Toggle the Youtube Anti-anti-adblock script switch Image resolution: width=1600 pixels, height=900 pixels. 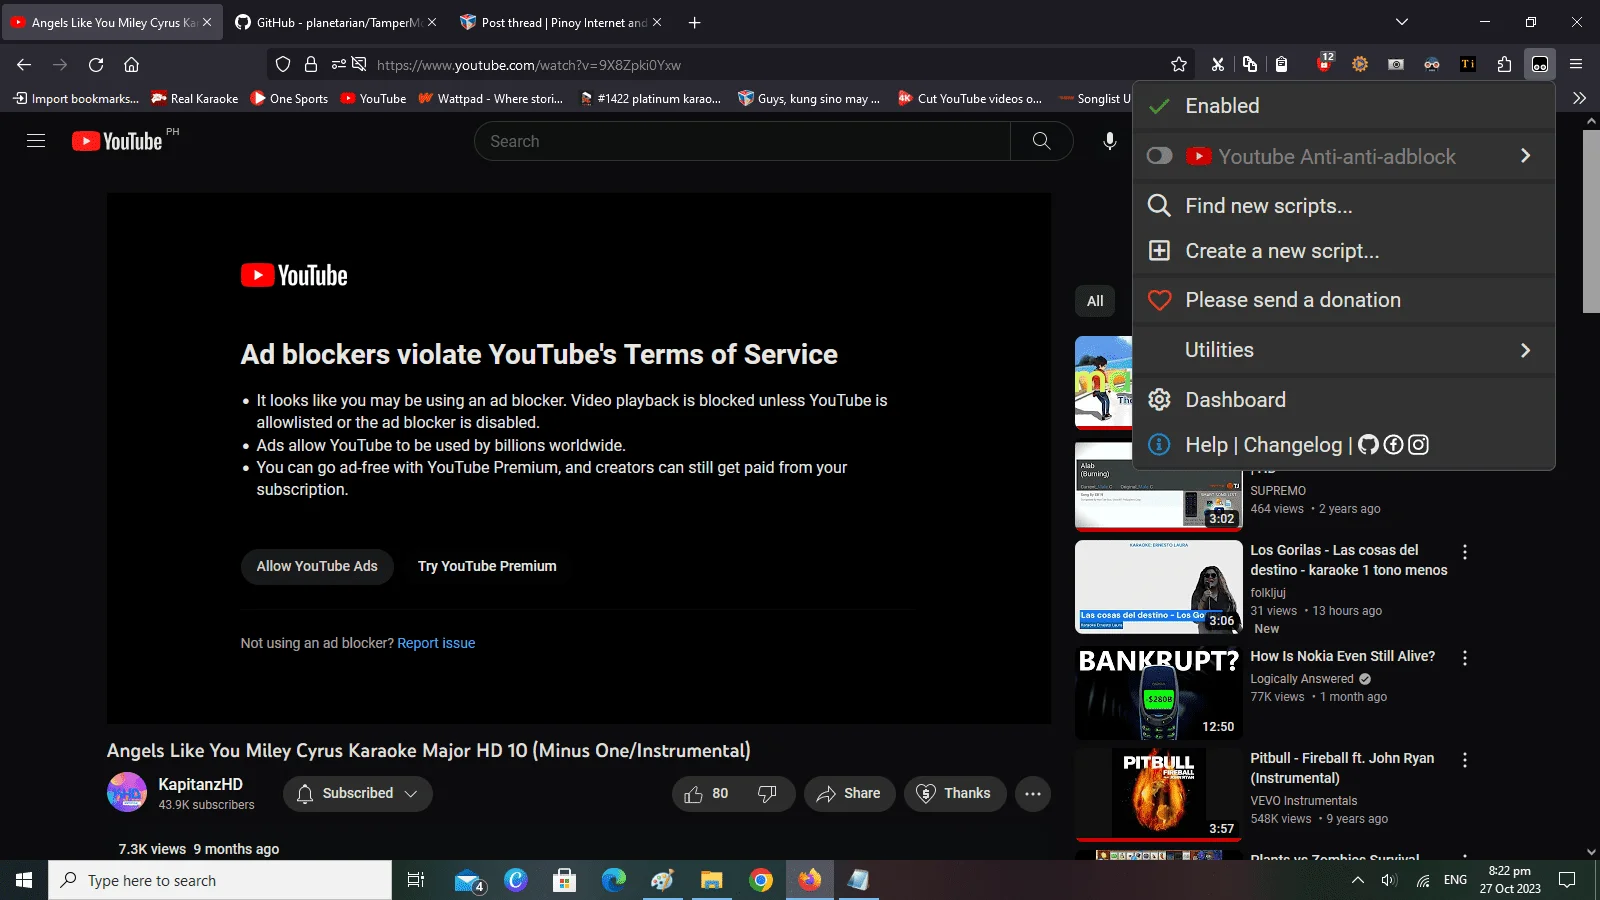point(1159,156)
